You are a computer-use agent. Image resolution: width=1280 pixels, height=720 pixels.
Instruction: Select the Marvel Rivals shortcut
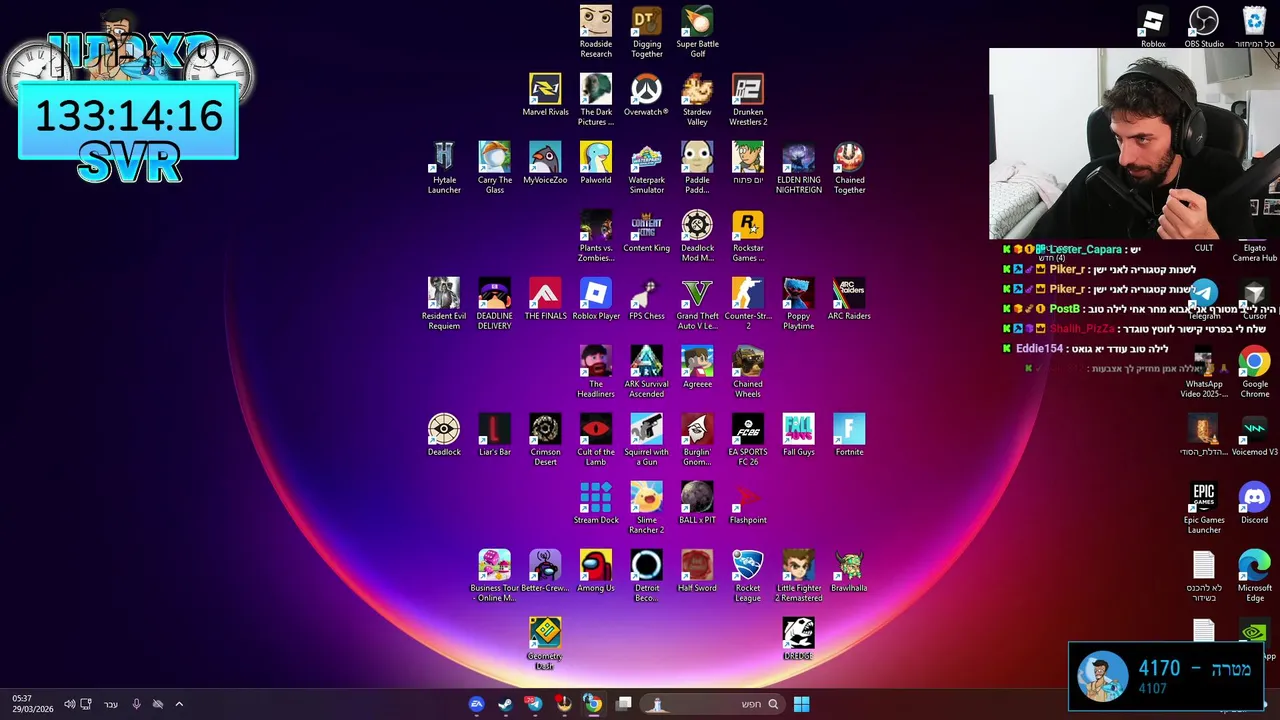(x=545, y=95)
